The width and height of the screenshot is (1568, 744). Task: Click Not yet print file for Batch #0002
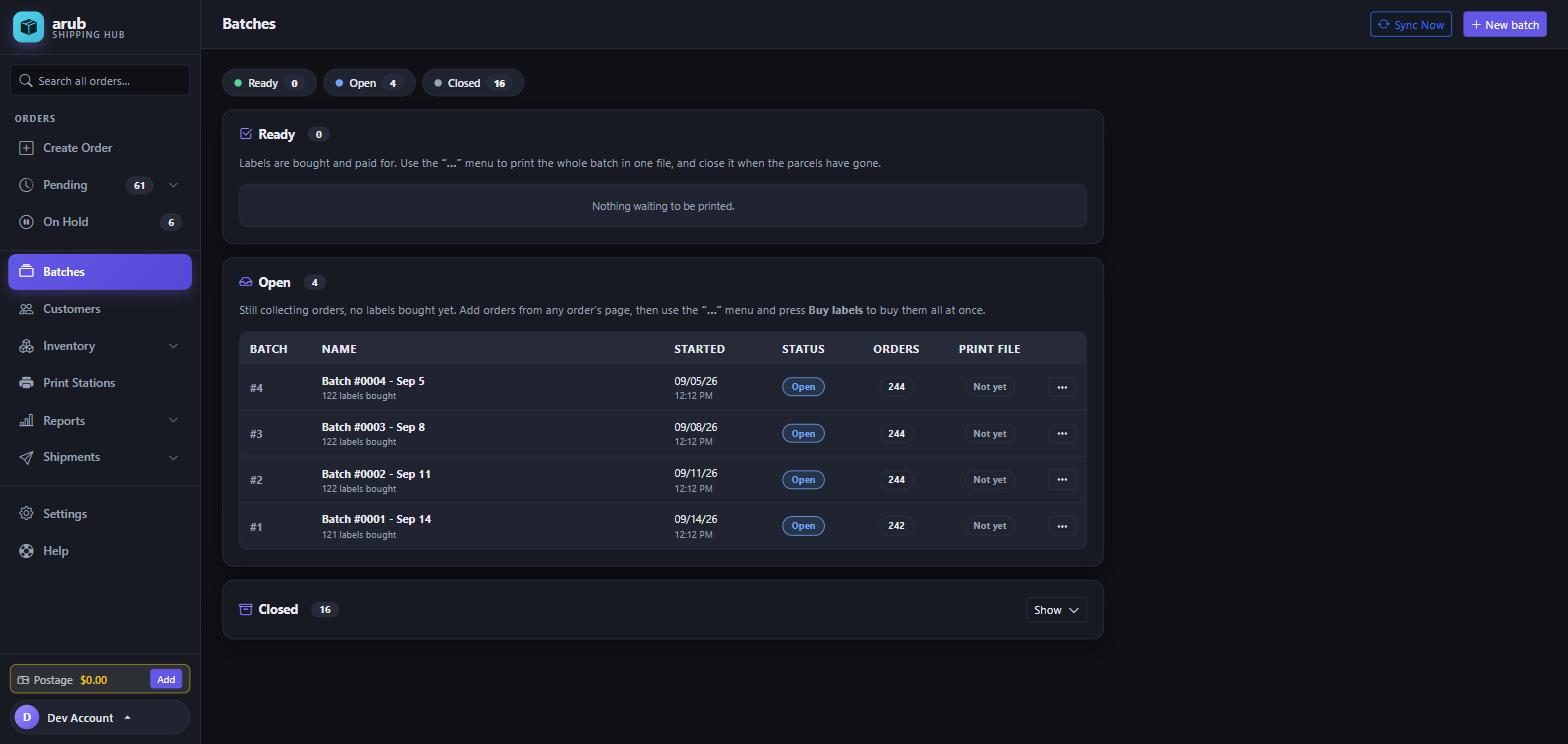(989, 480)
